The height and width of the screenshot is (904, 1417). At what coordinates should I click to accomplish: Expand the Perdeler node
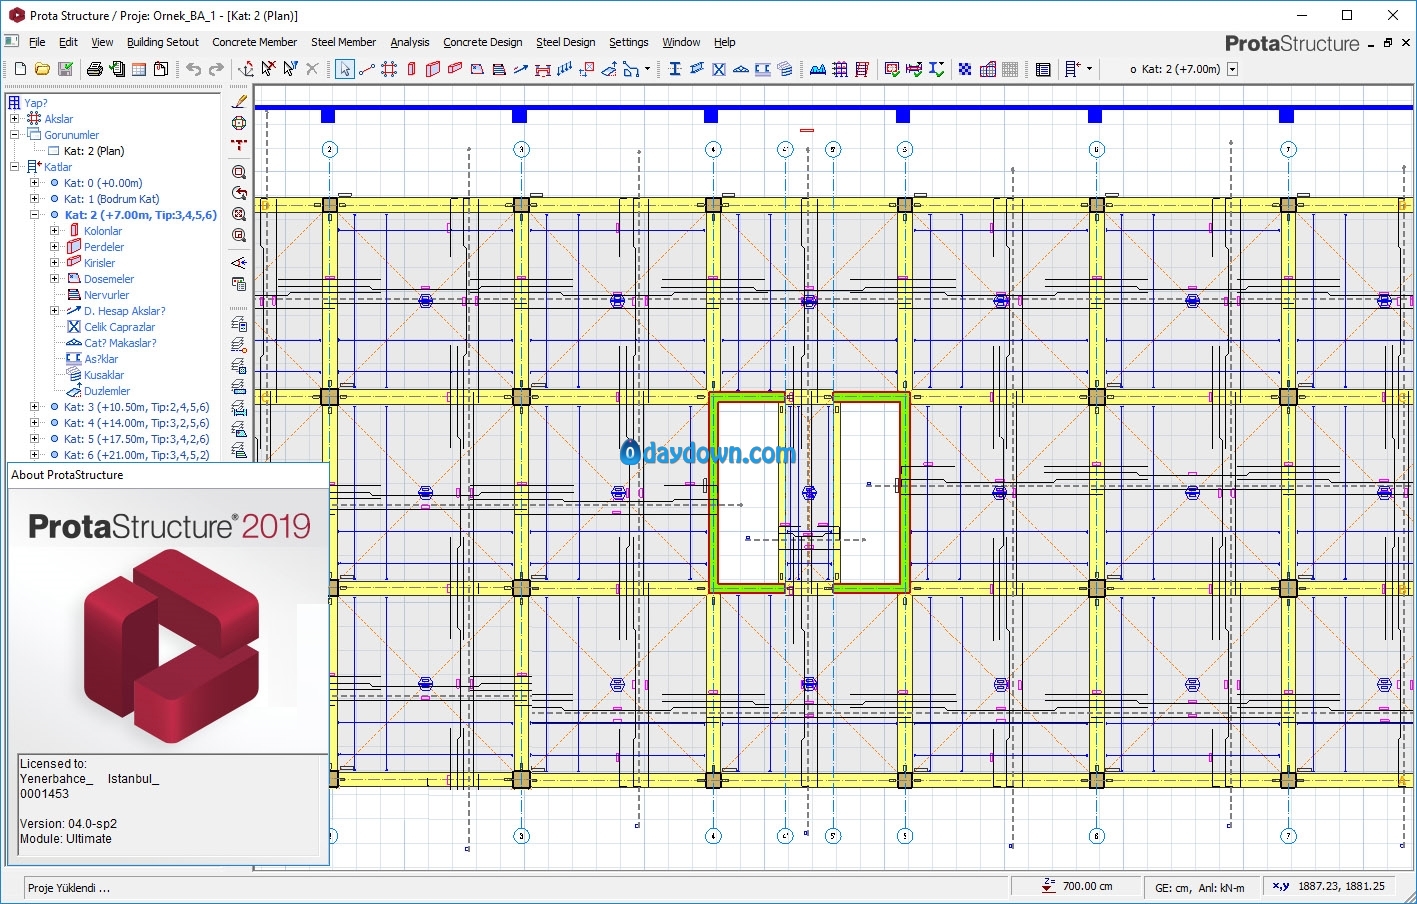55,247
